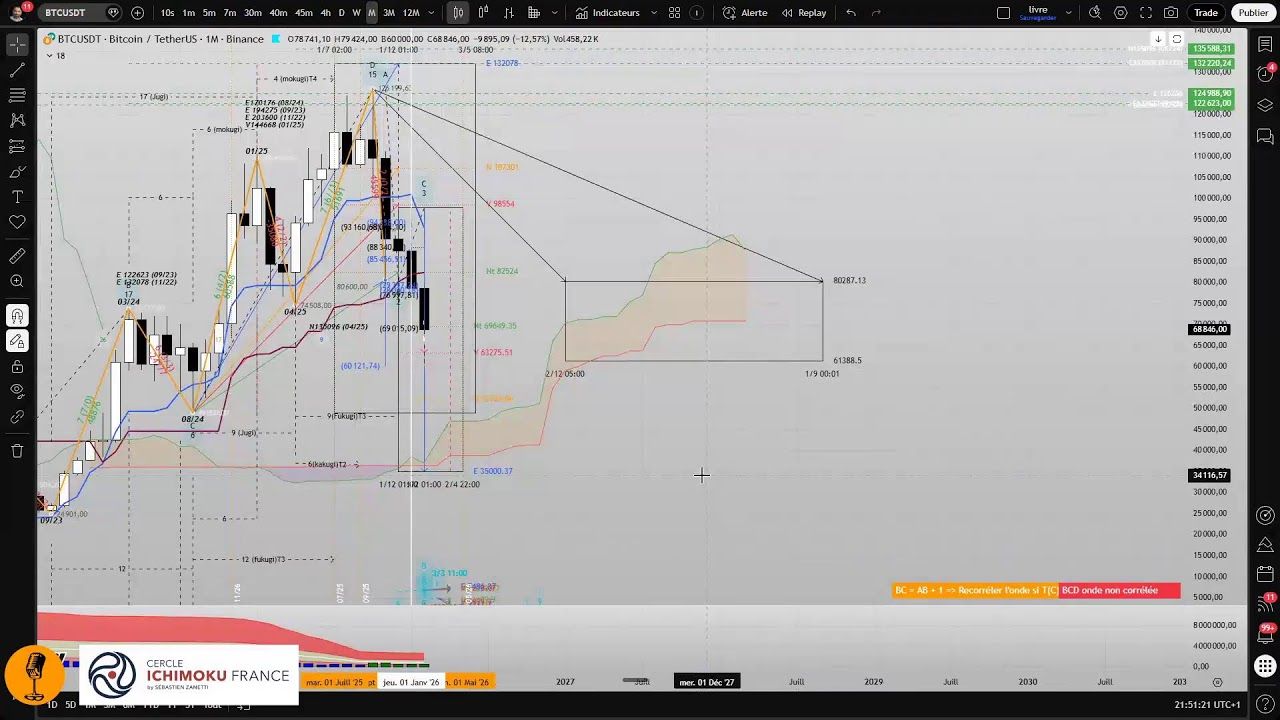1280x720 pixels.
Task: Toggle lock all drawings padlock
Action: [17, 366]
